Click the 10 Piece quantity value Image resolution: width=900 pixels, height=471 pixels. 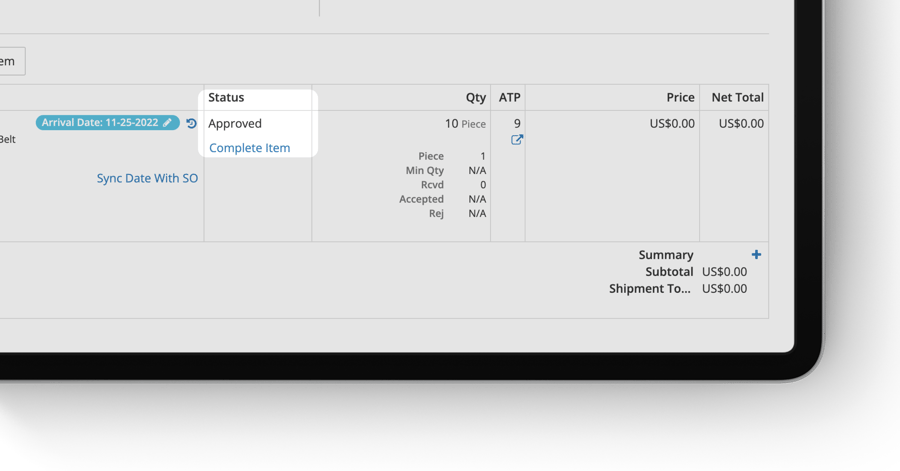click(465, 124)
